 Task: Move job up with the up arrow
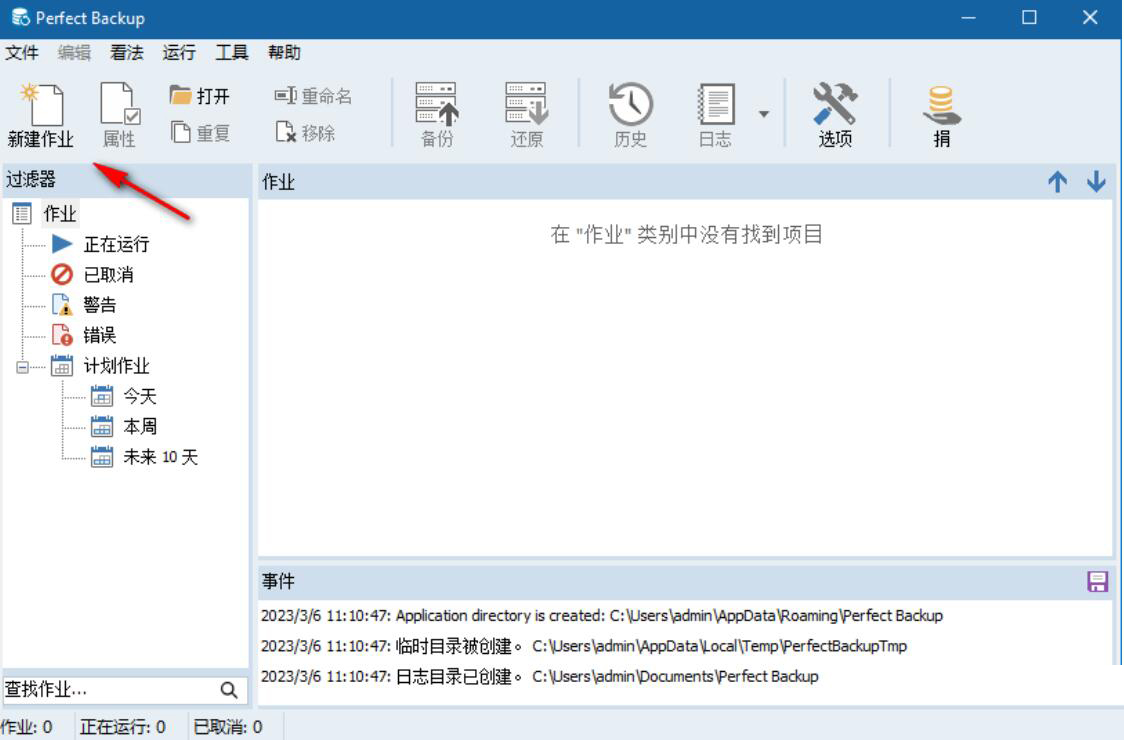pos(1057,182)
